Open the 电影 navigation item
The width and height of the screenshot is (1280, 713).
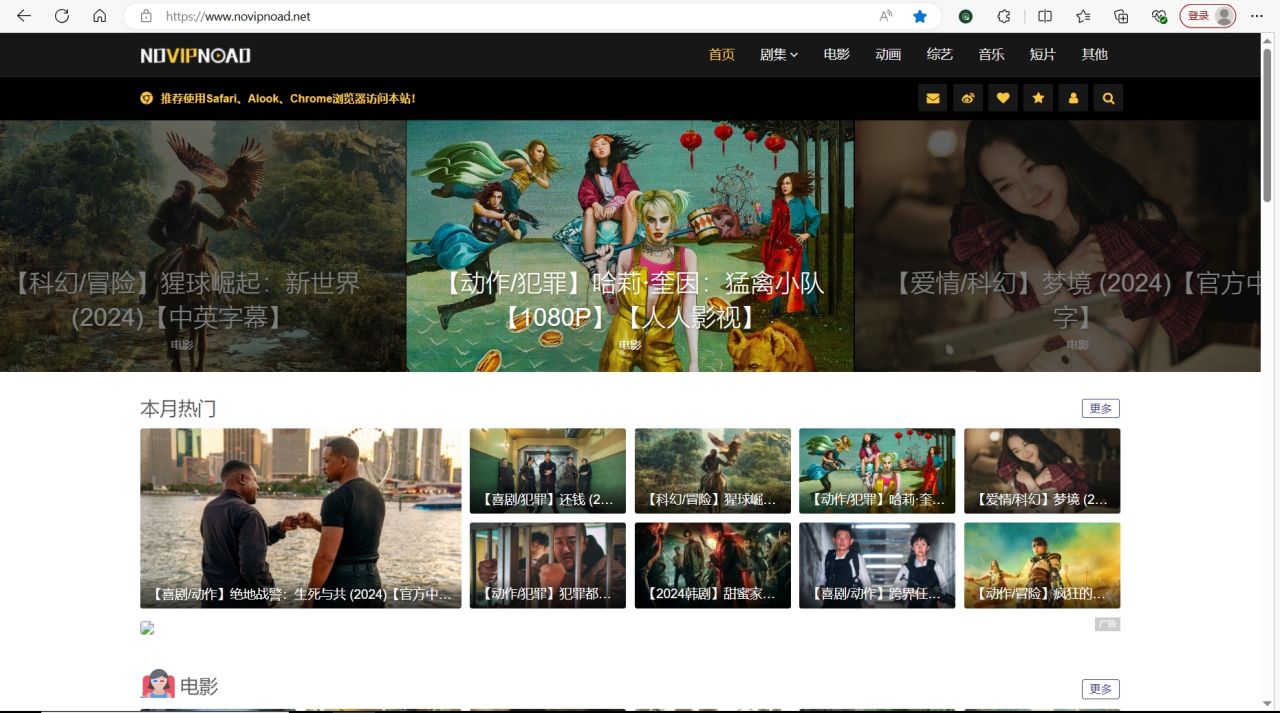tap(837, 55)
